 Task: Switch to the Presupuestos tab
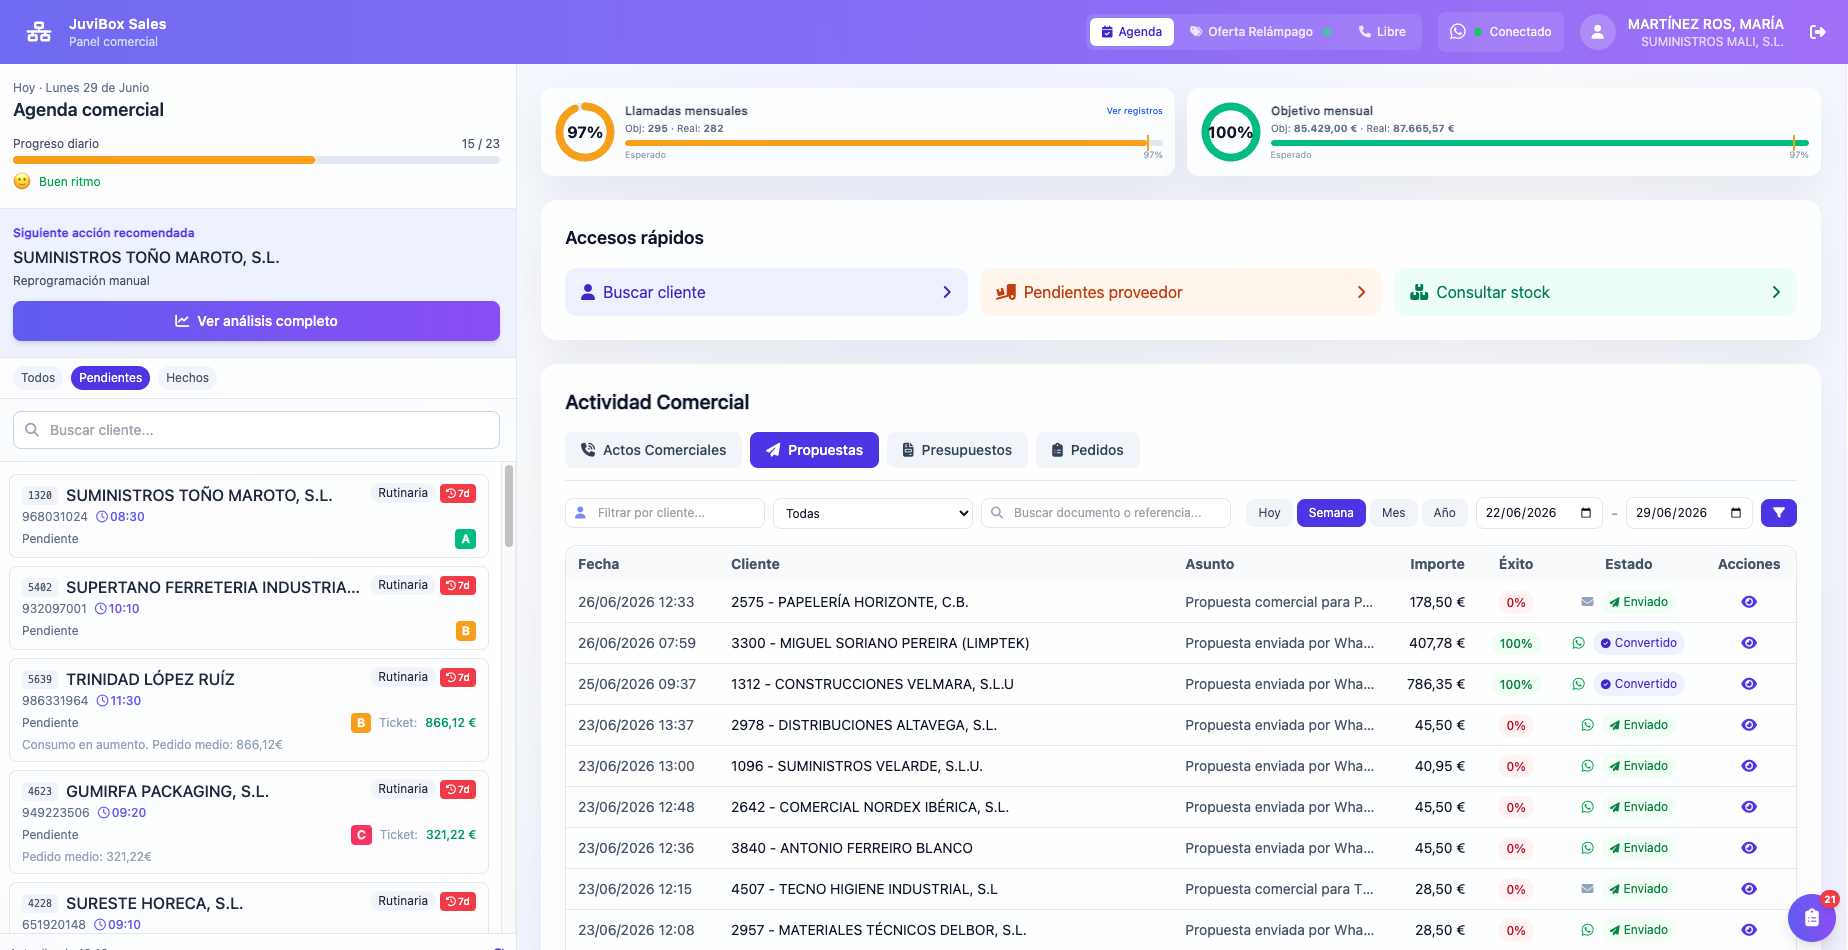tap(957, 450)
